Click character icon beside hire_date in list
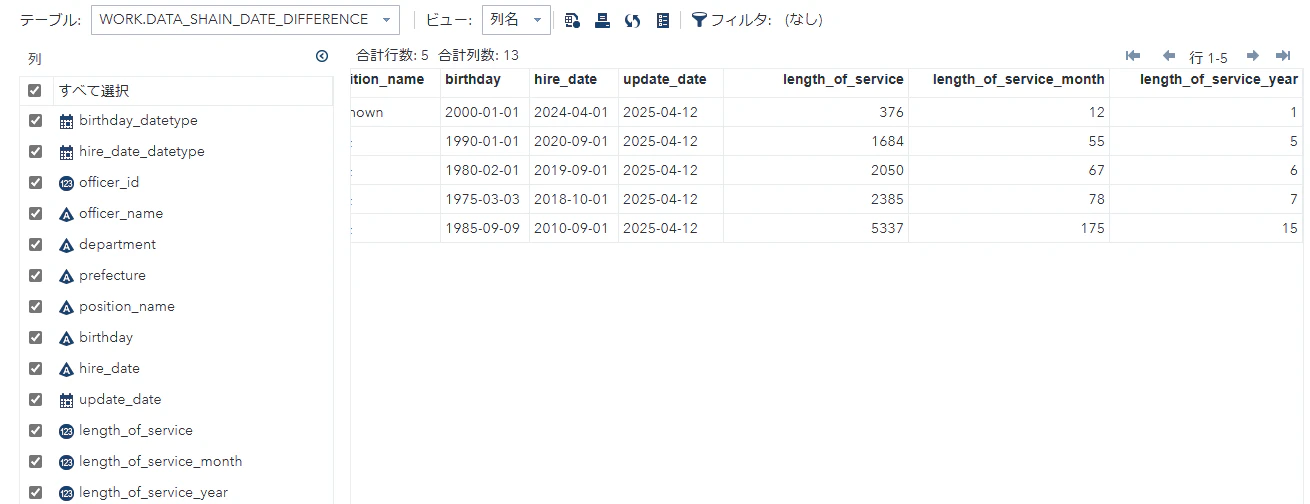This screenshot has height=504, width=1310. pos(67,369)
